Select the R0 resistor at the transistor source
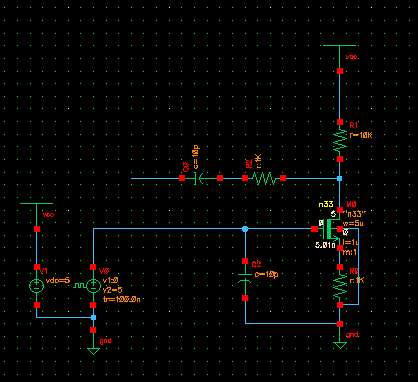Viewport: 418px width, 382px height. (x=340, y=286)
